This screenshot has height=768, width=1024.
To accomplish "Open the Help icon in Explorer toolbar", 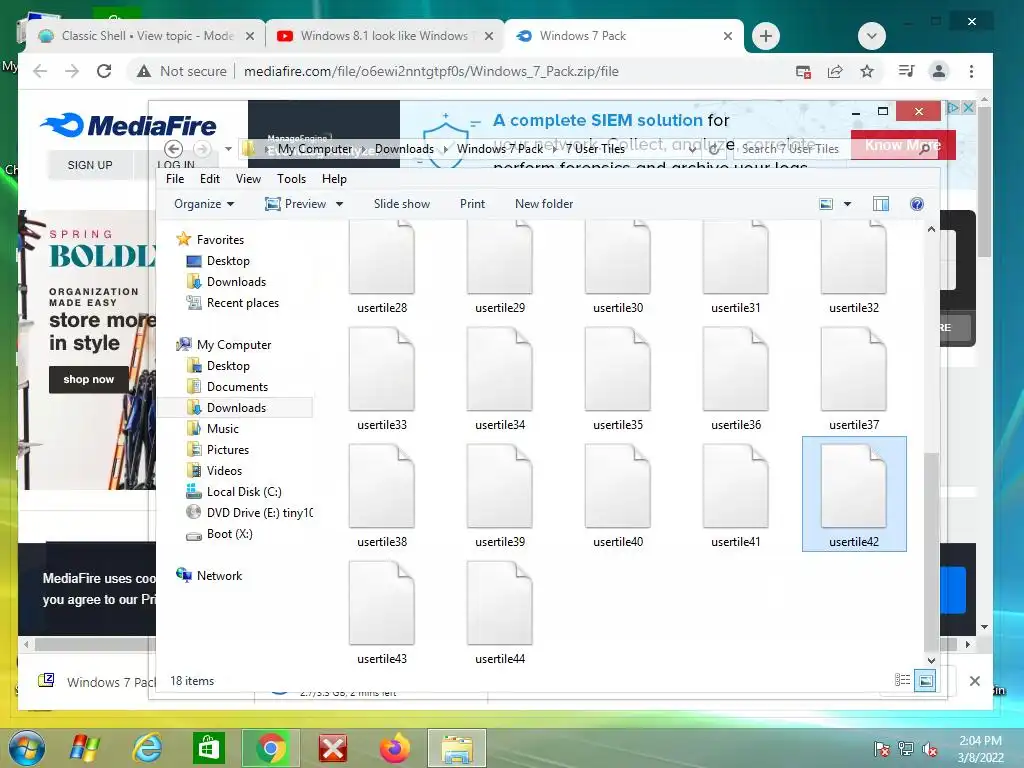I will point(916,204).
